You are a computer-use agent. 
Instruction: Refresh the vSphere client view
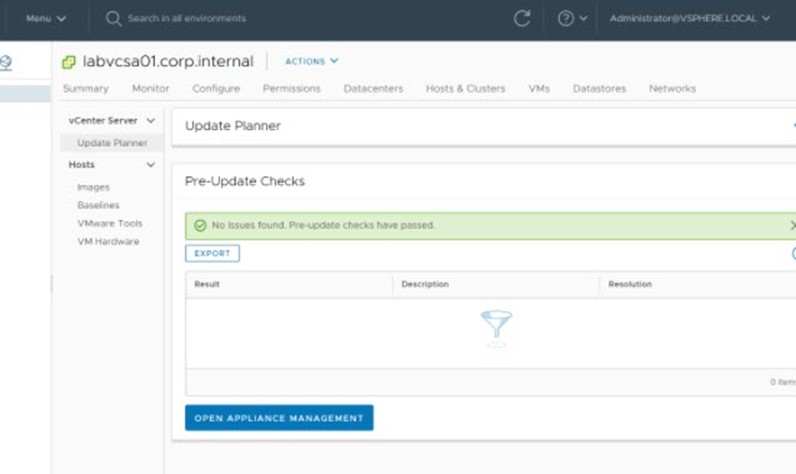point(521,19)
